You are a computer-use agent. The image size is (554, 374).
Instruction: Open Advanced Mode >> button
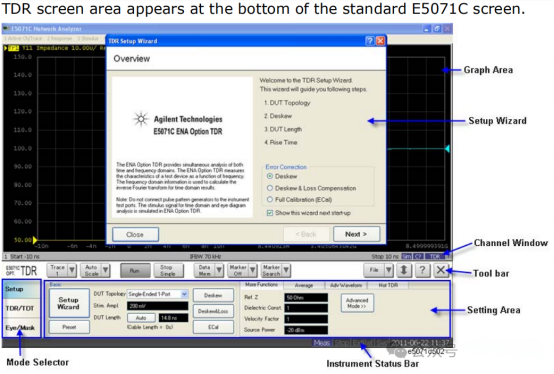(x=357, y=303)
